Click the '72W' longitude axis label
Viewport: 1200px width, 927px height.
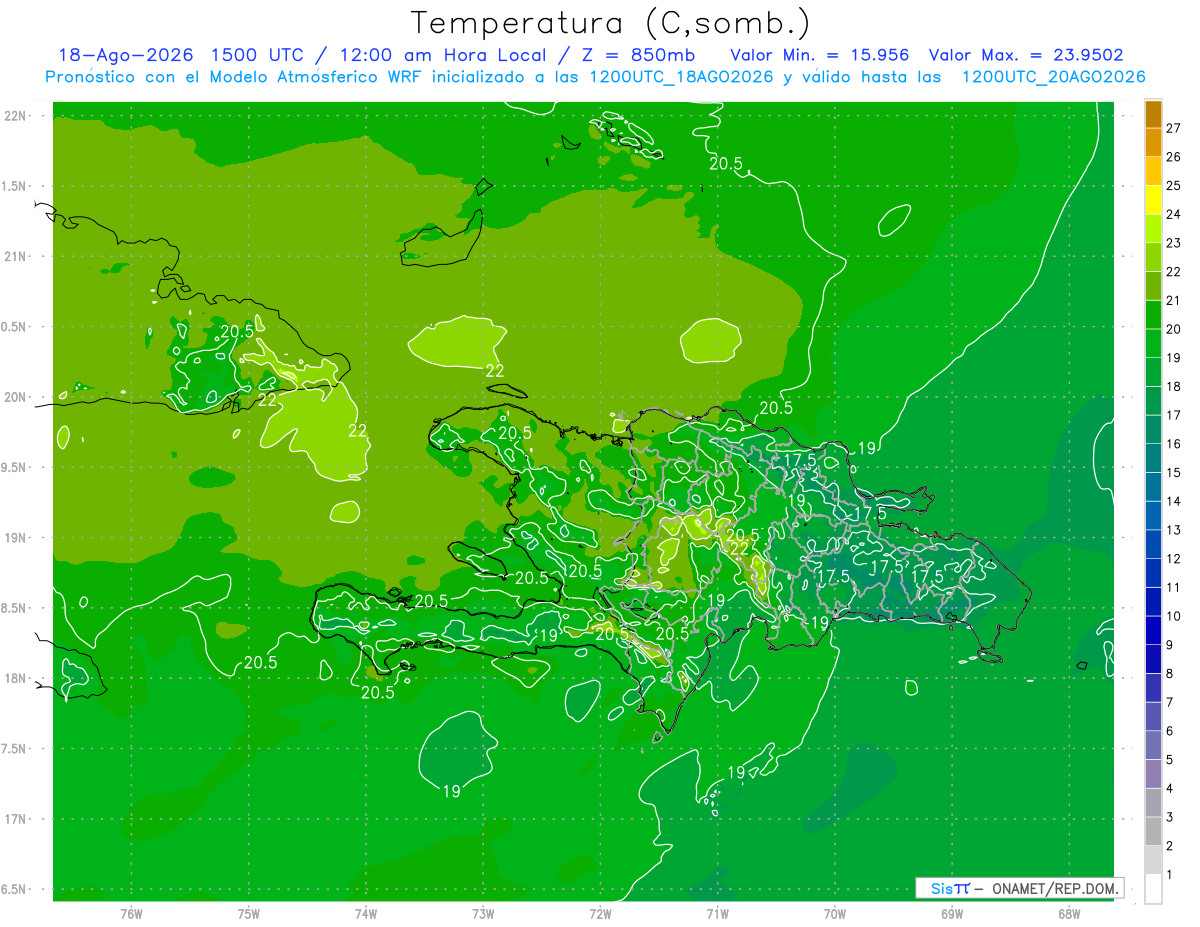(600, 913)
